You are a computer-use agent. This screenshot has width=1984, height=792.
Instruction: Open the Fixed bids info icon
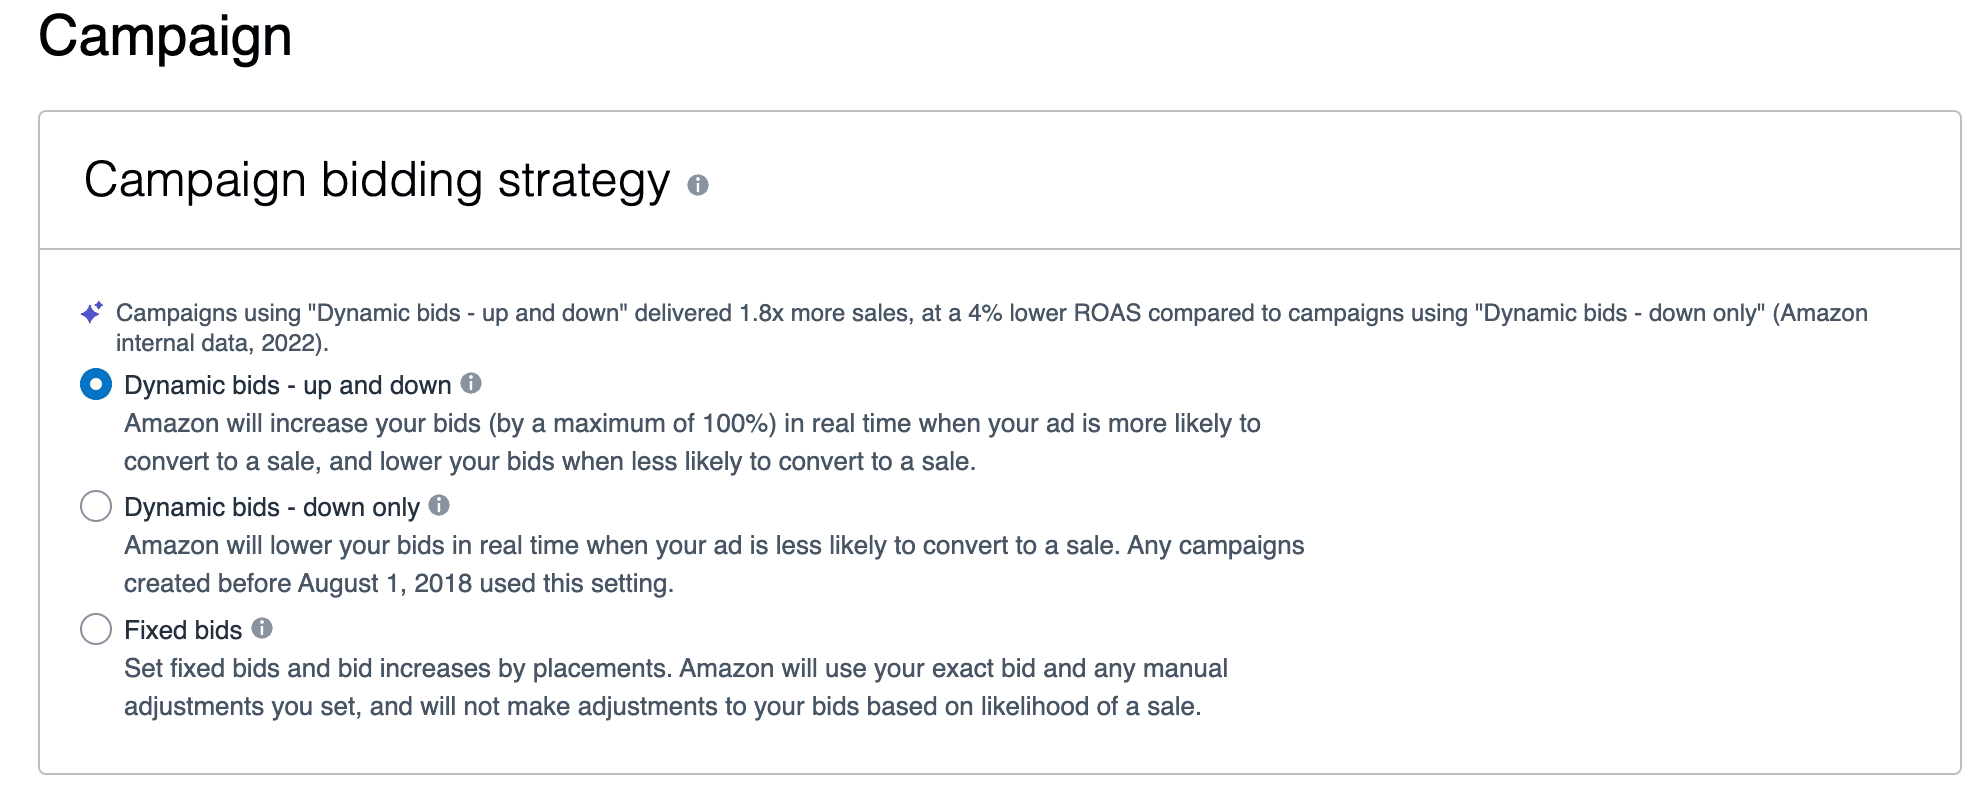coord(262,628)
